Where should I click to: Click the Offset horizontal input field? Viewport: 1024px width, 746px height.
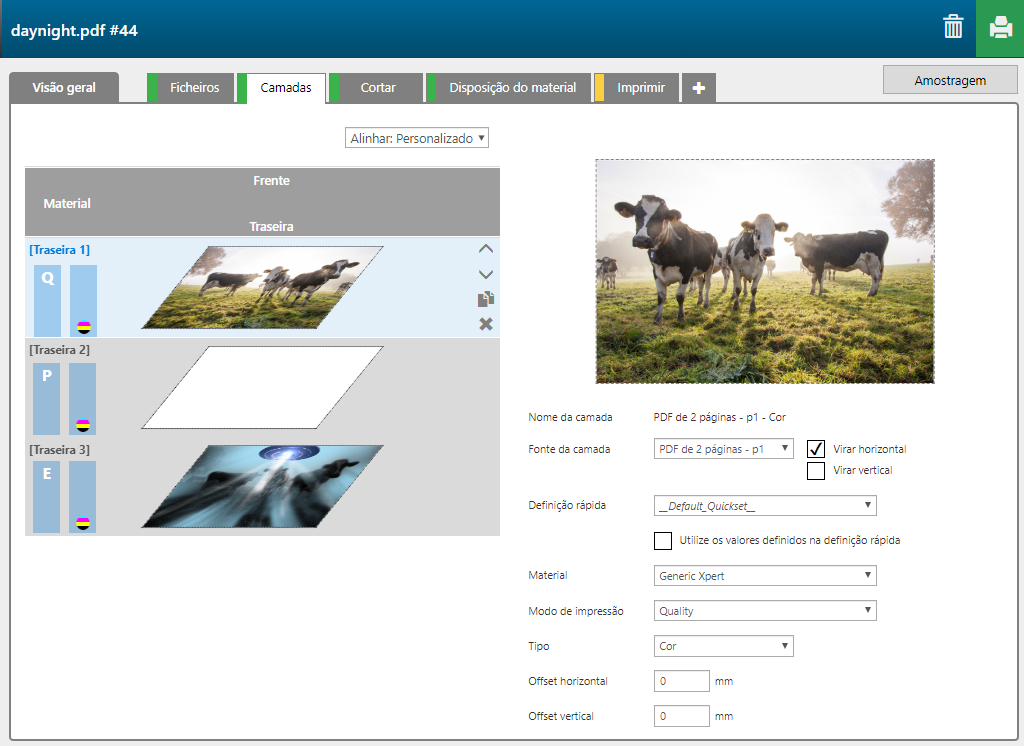tap(681, 682)
